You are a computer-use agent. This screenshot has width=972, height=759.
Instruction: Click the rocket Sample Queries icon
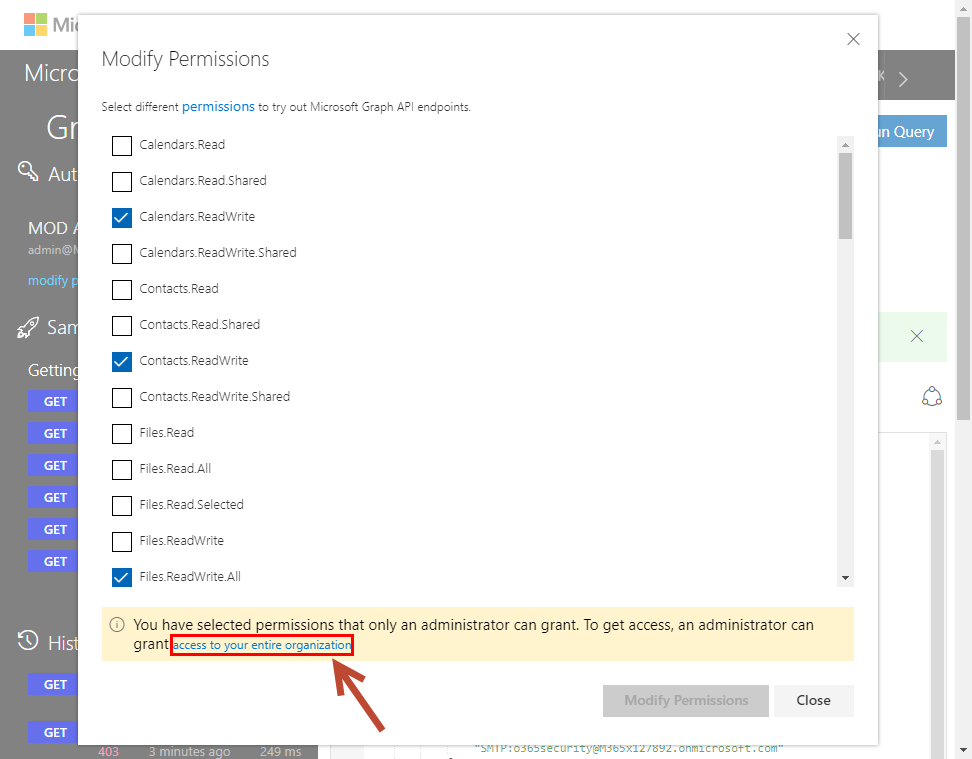tap(28, 327)
